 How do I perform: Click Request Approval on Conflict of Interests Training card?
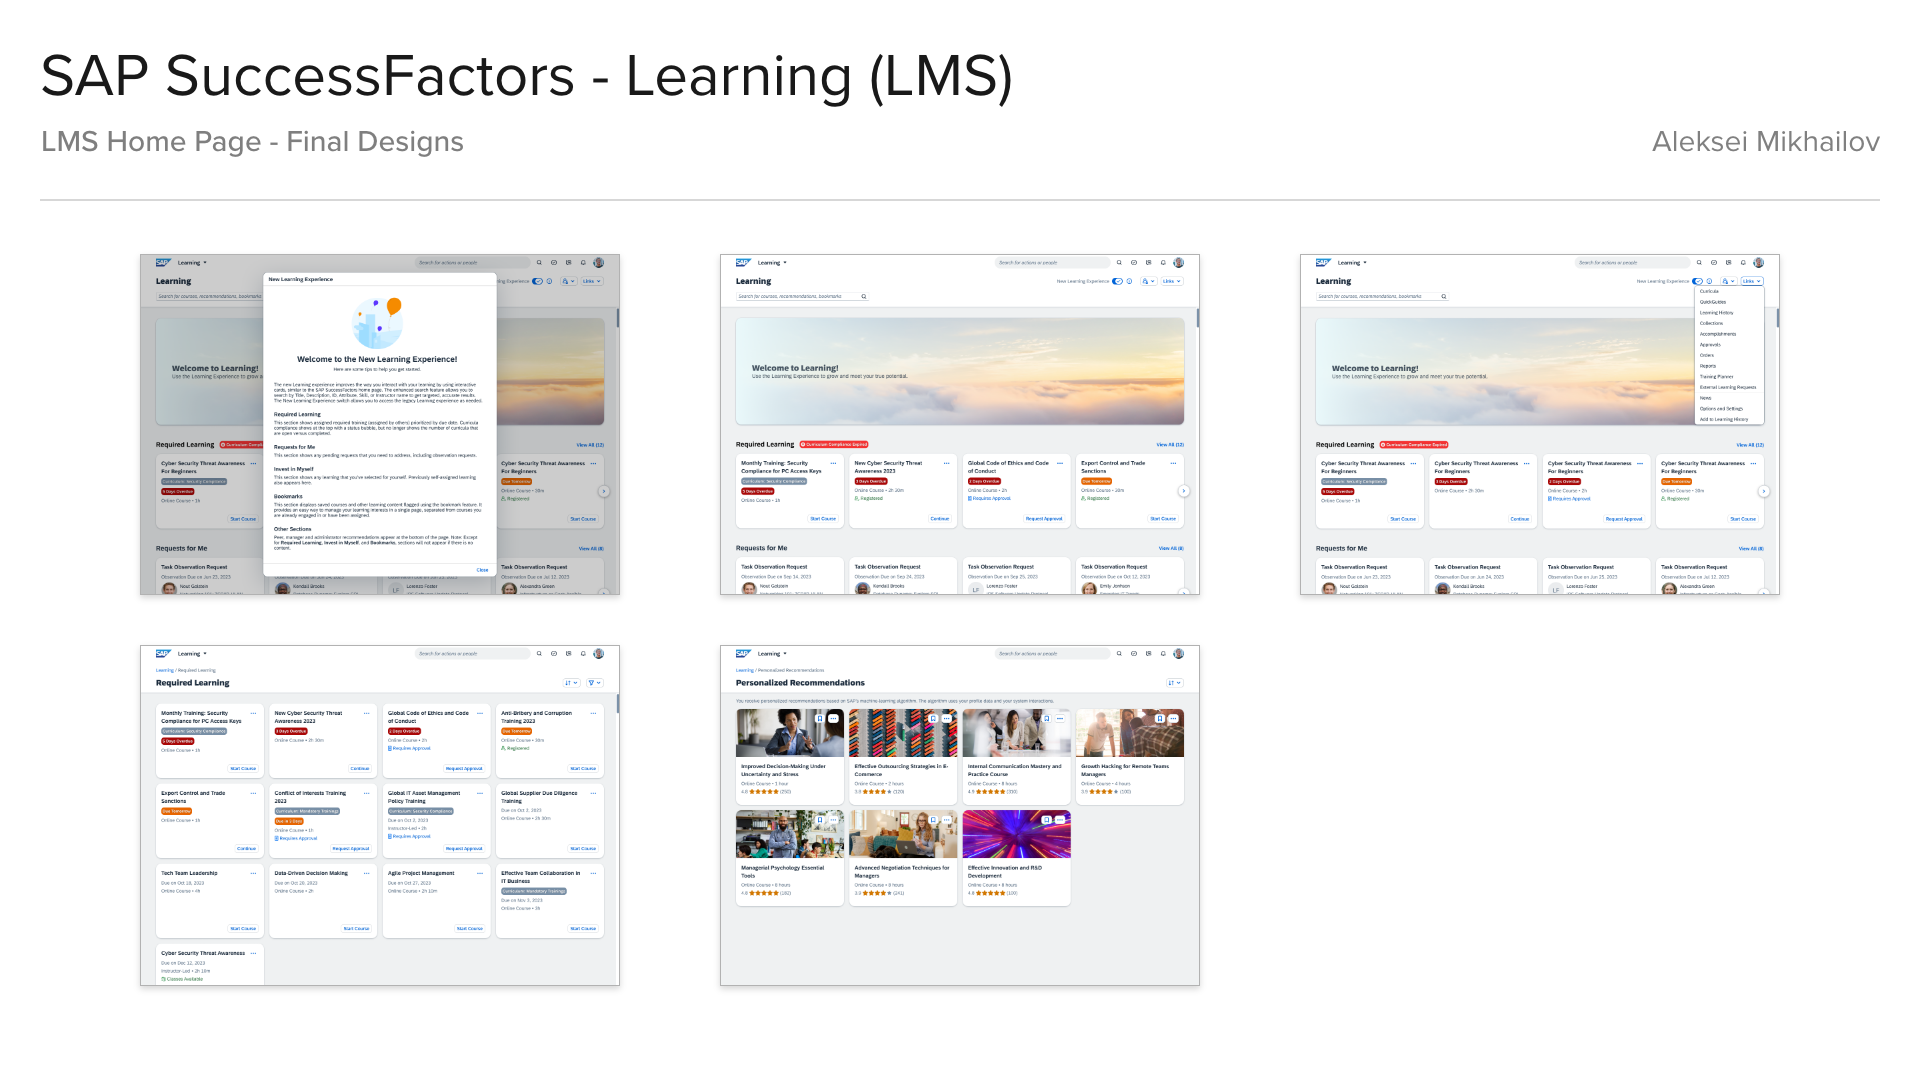(351, 849)
